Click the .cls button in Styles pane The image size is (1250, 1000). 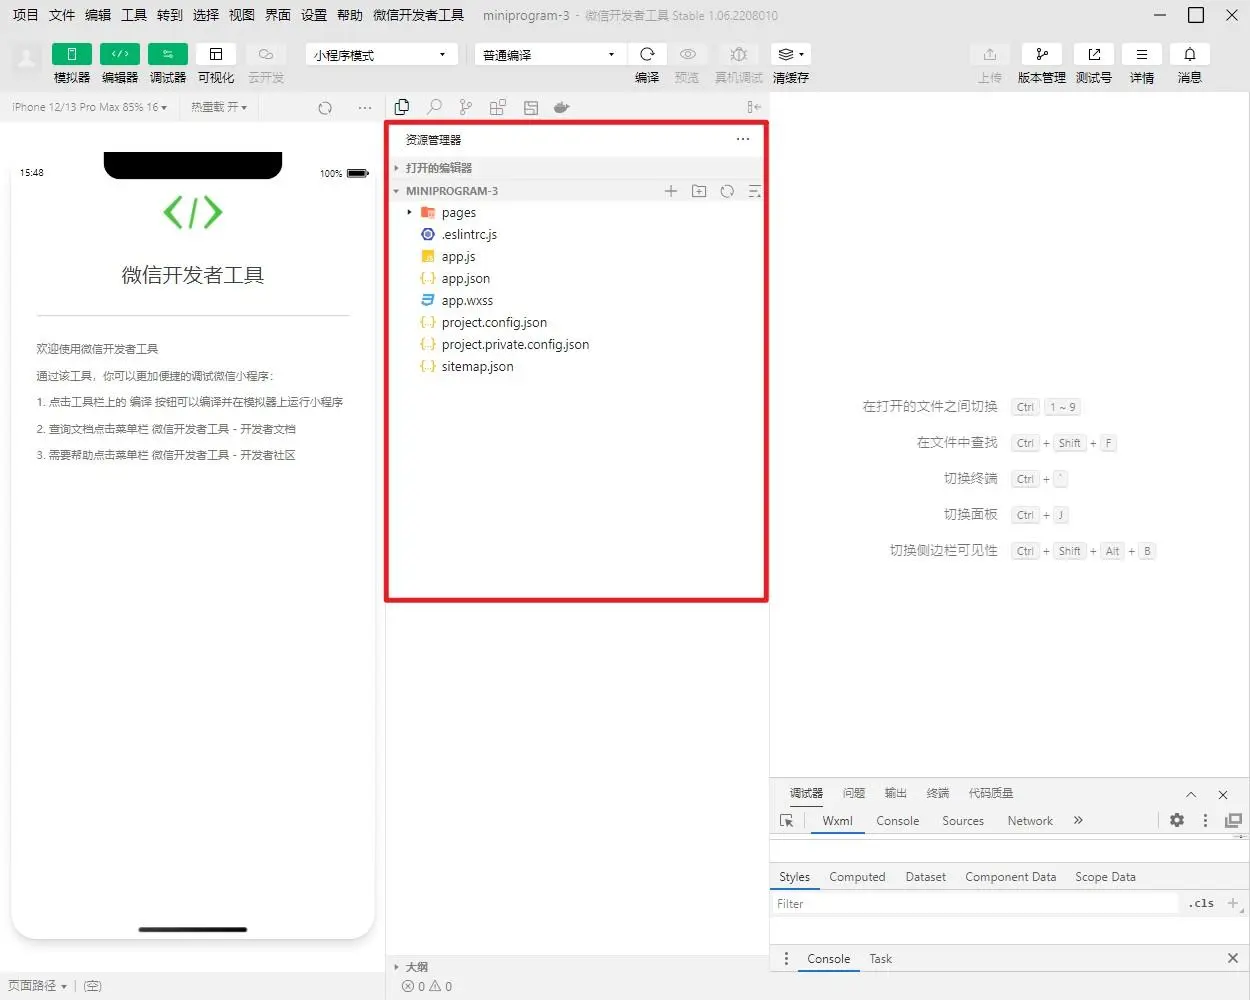[x=1201, y=904]
